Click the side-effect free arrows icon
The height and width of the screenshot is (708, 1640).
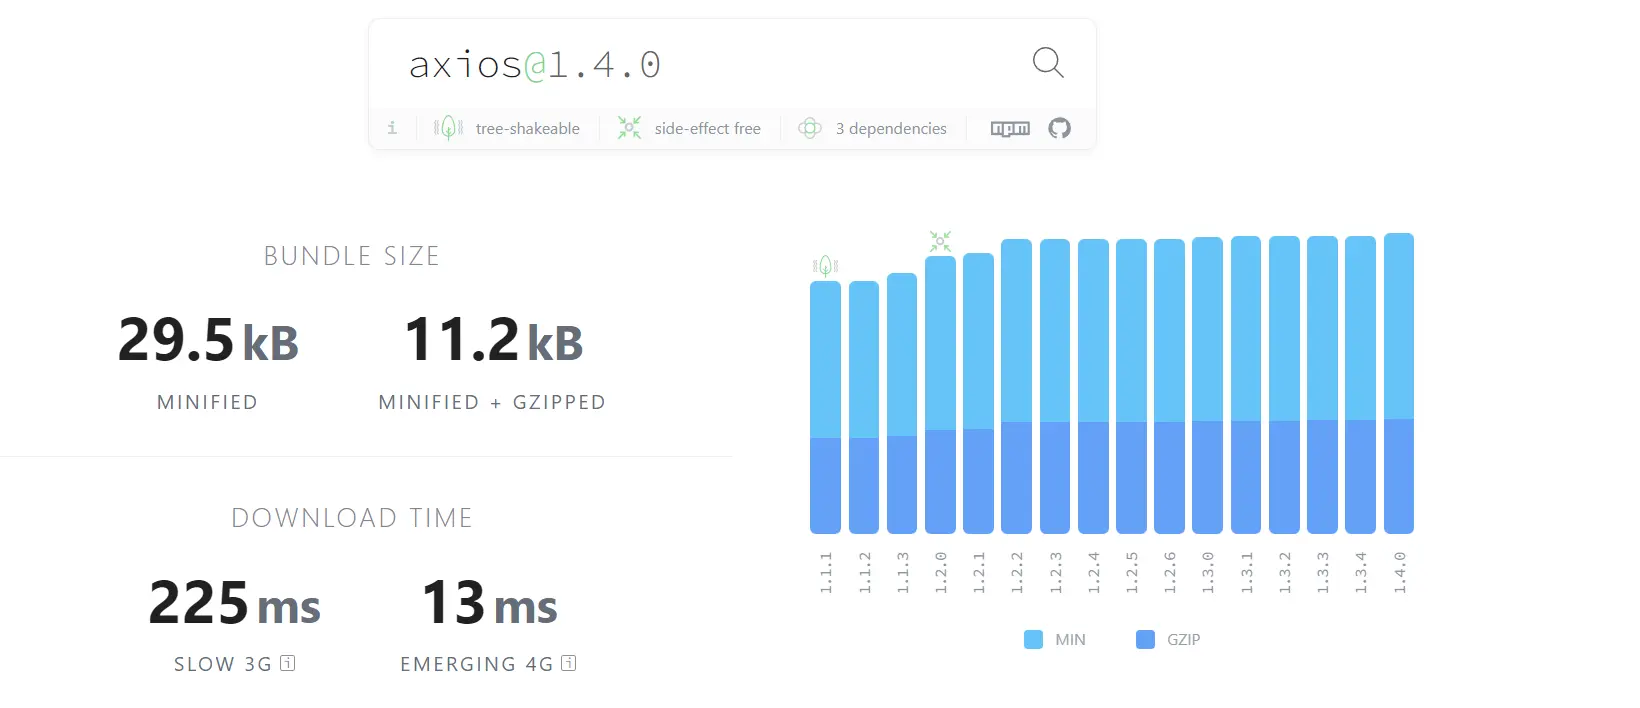pos(629,128)
